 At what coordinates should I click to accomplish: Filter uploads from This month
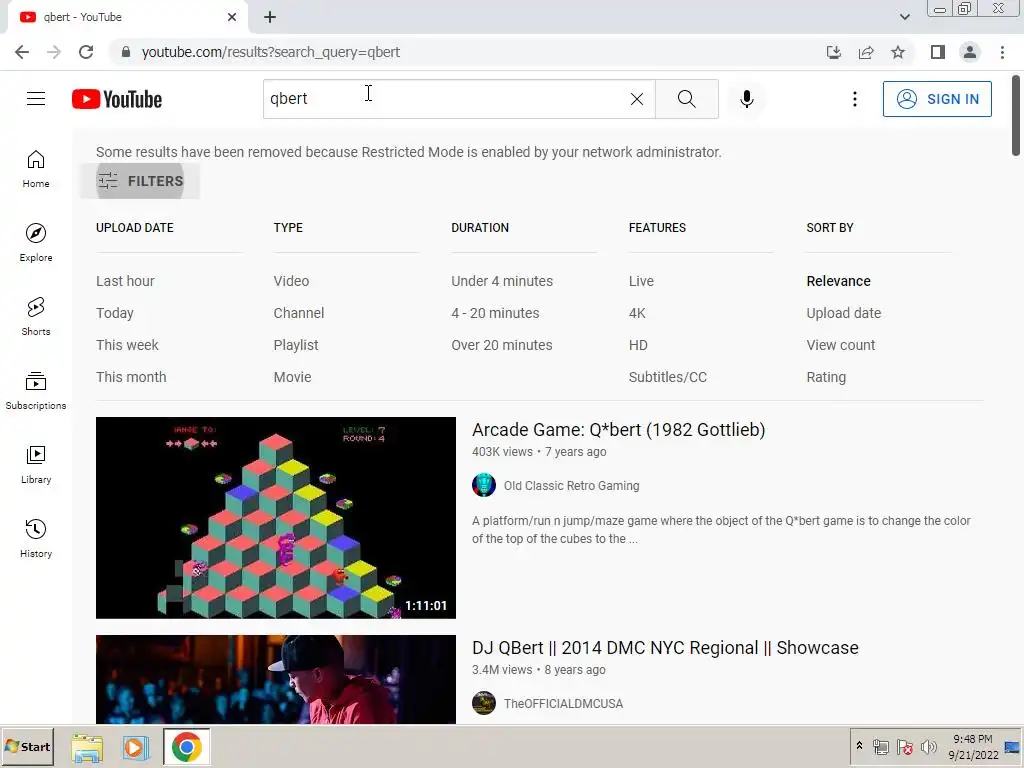(x=131, y=377)
